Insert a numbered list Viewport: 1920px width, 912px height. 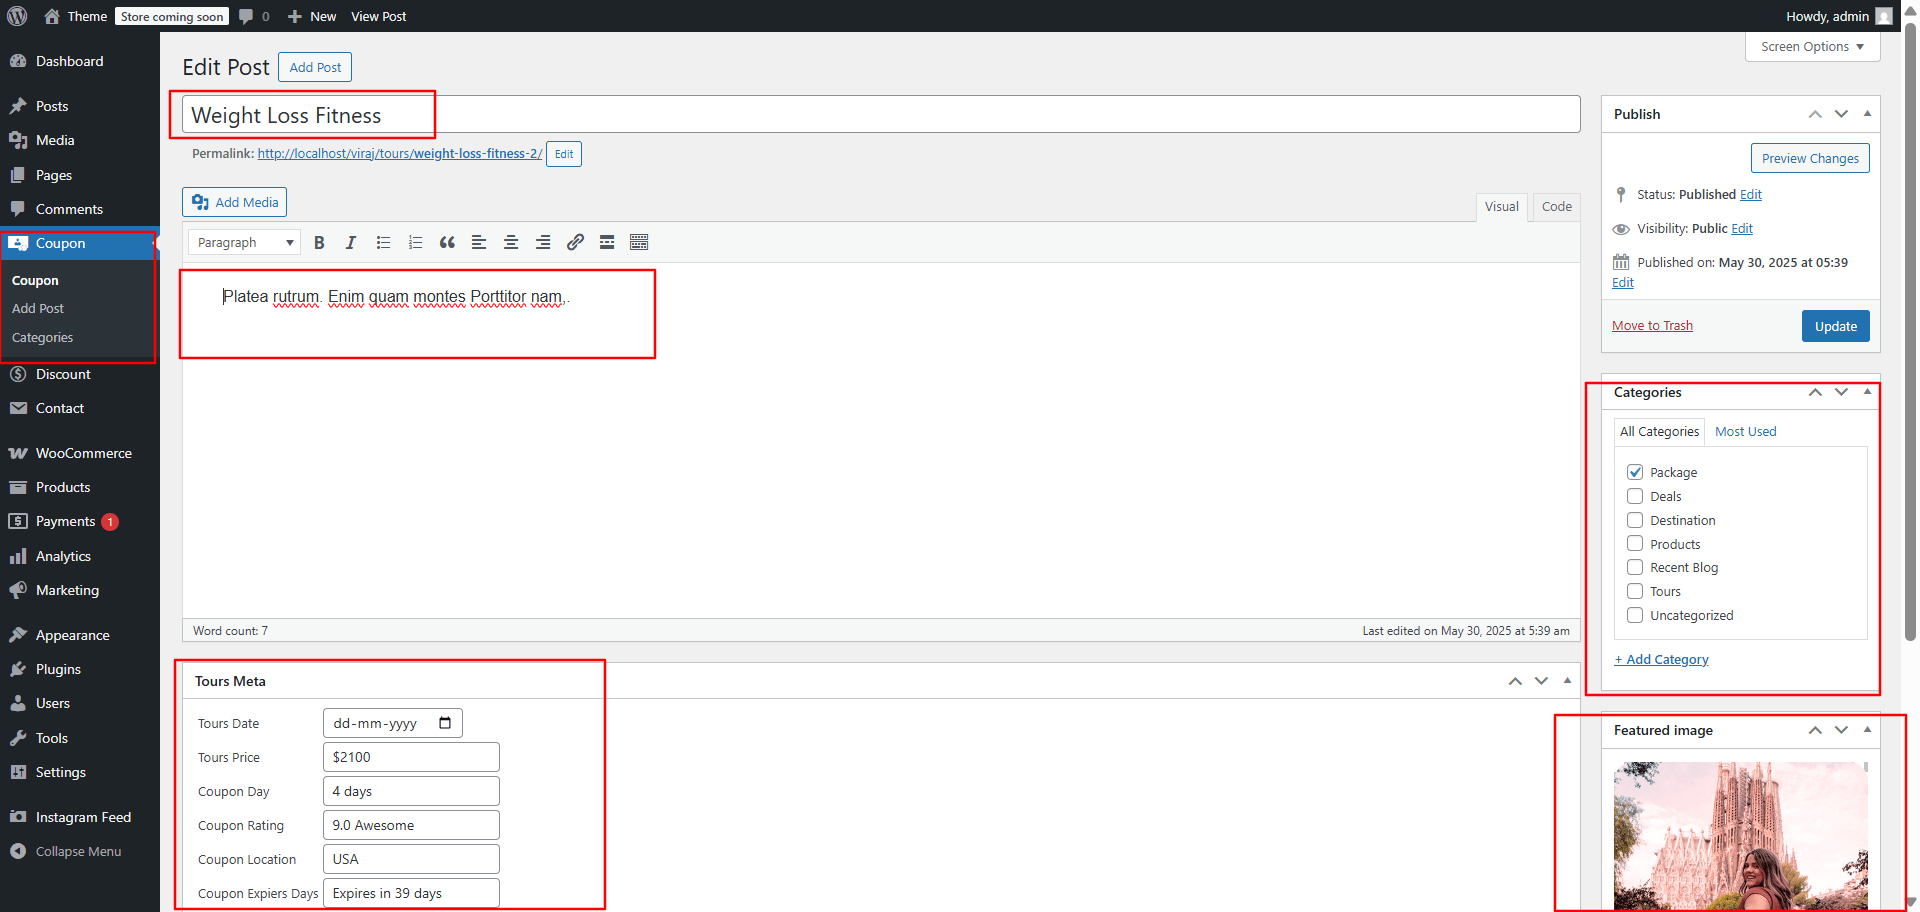click(x=415, y=243)
